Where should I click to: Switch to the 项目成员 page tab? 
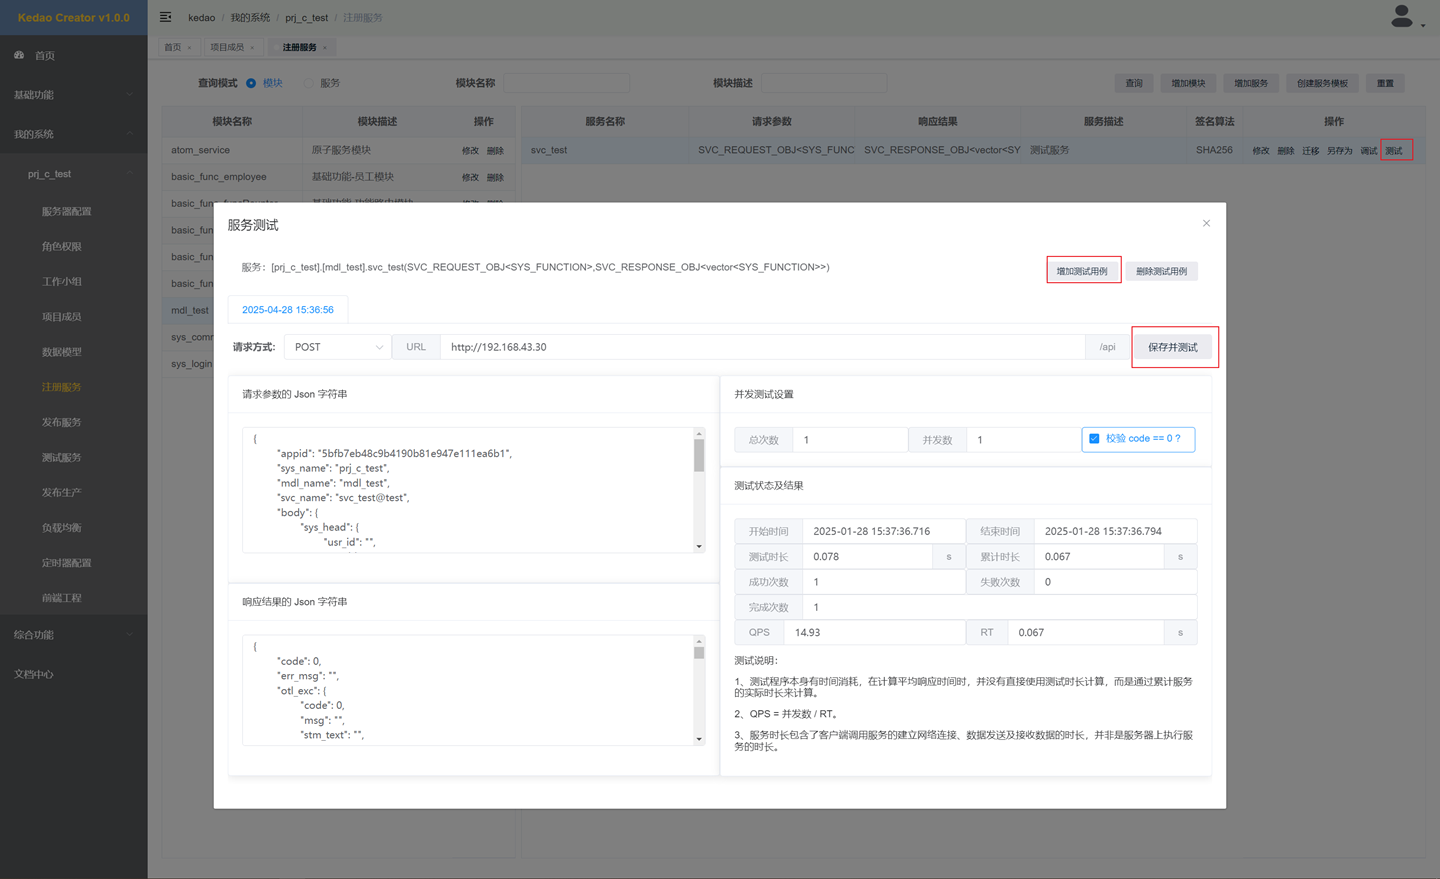pos(227,48)
